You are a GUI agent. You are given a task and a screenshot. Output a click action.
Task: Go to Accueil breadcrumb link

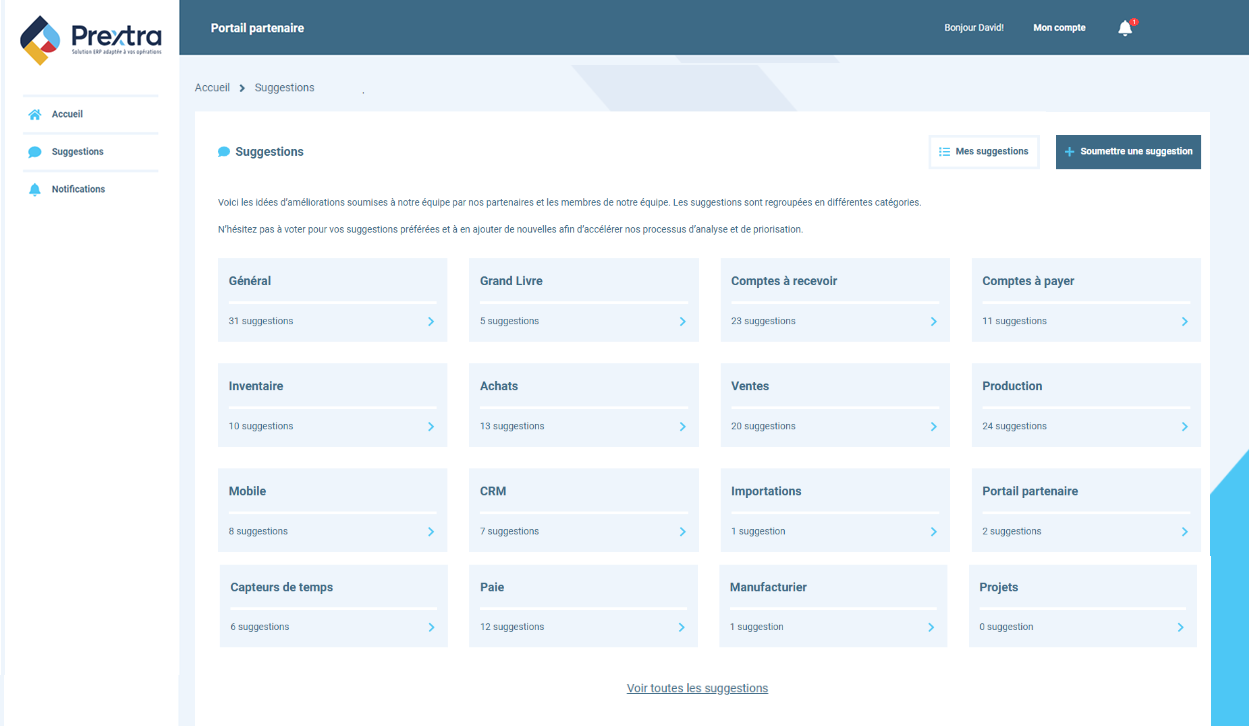[x=212, y=88]
